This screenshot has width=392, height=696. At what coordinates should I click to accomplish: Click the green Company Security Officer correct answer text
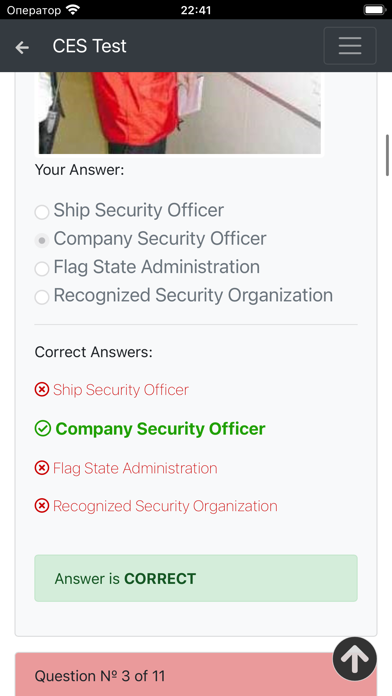pyautogui.click(x=160, y=429)
